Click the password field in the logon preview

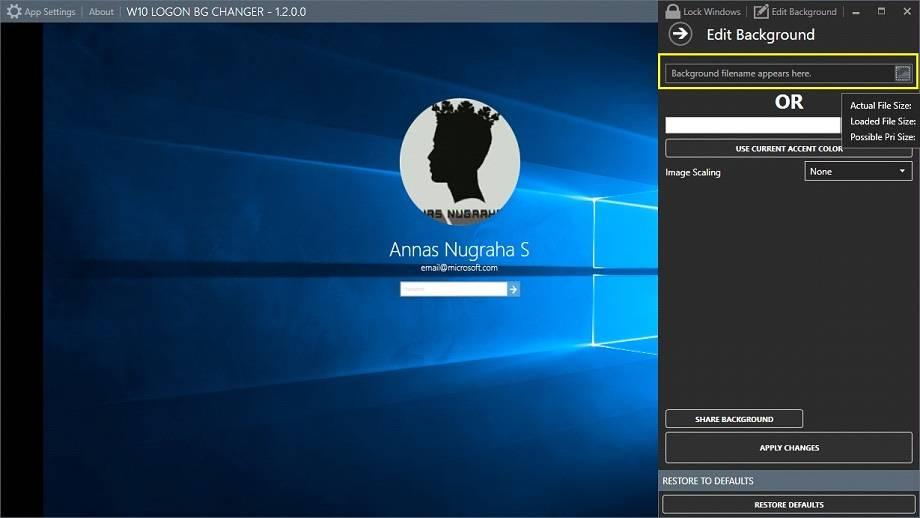(x=453, y=289)
